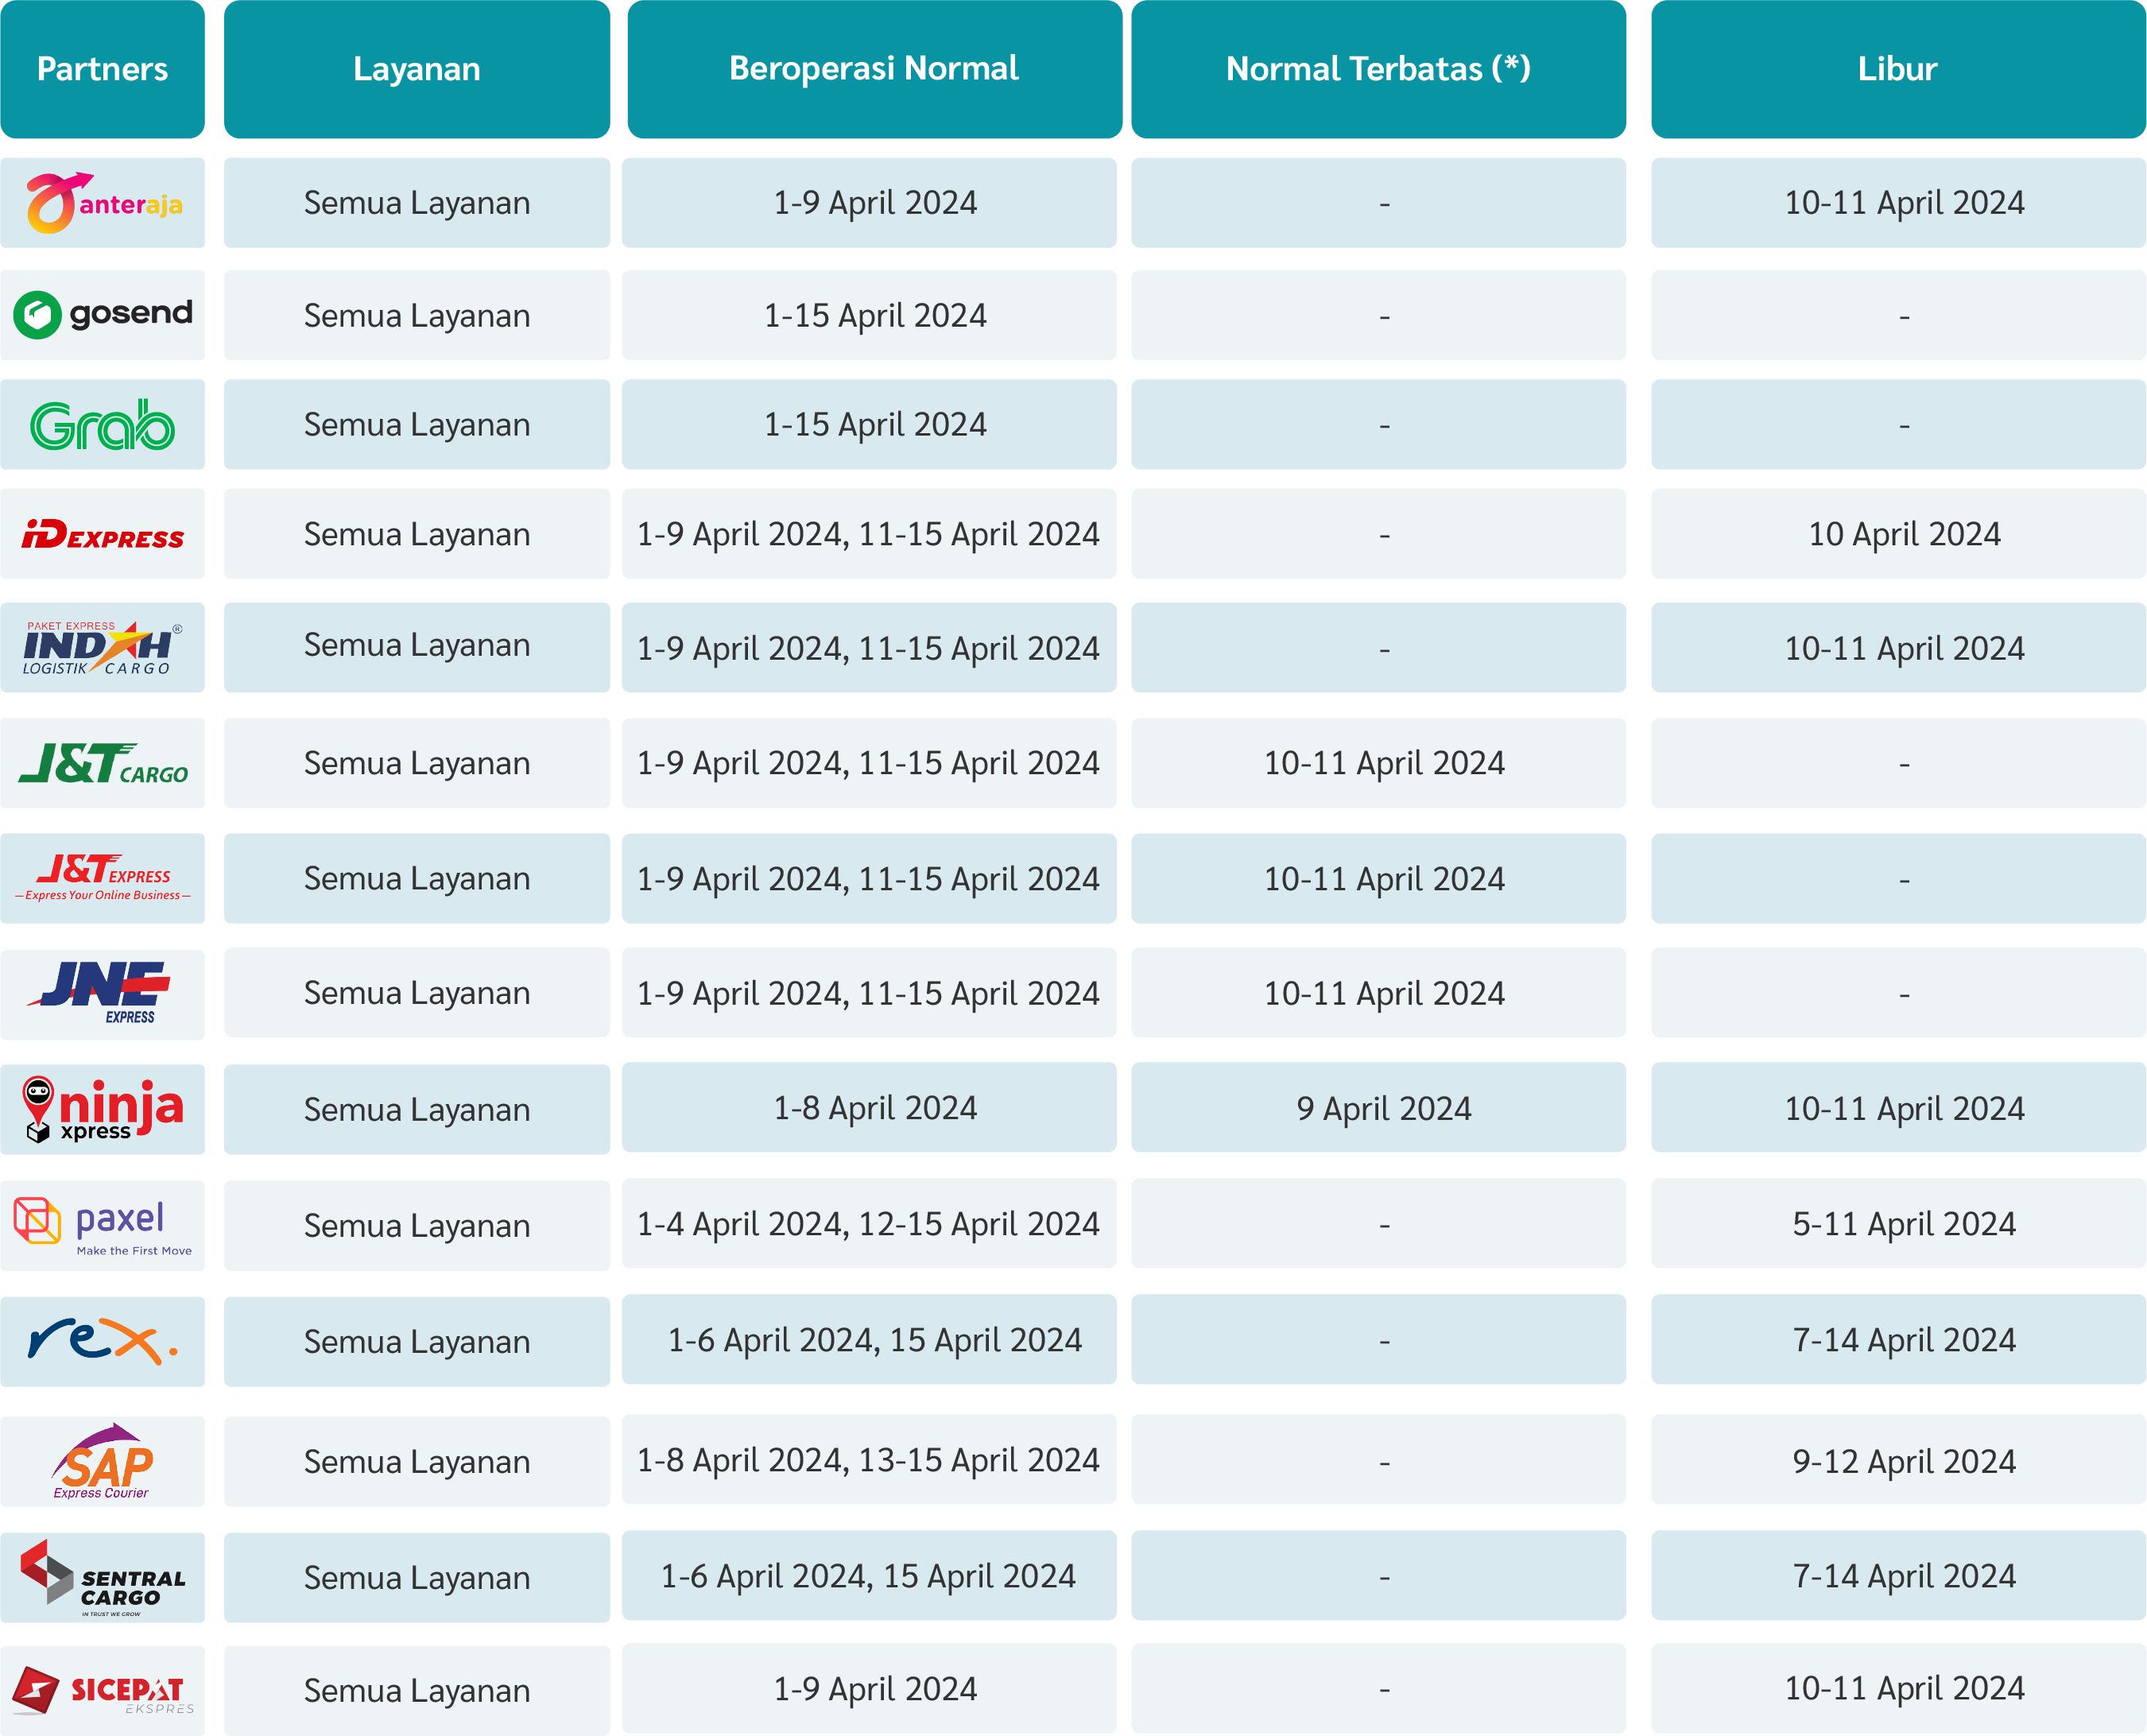Image resolution: width=2147 pixels, height=1736 pixels.
Task: Click Paxel's "1-4 April 2024, 12-15 April 2024" cell
Action: click(x=869, y=1223)
